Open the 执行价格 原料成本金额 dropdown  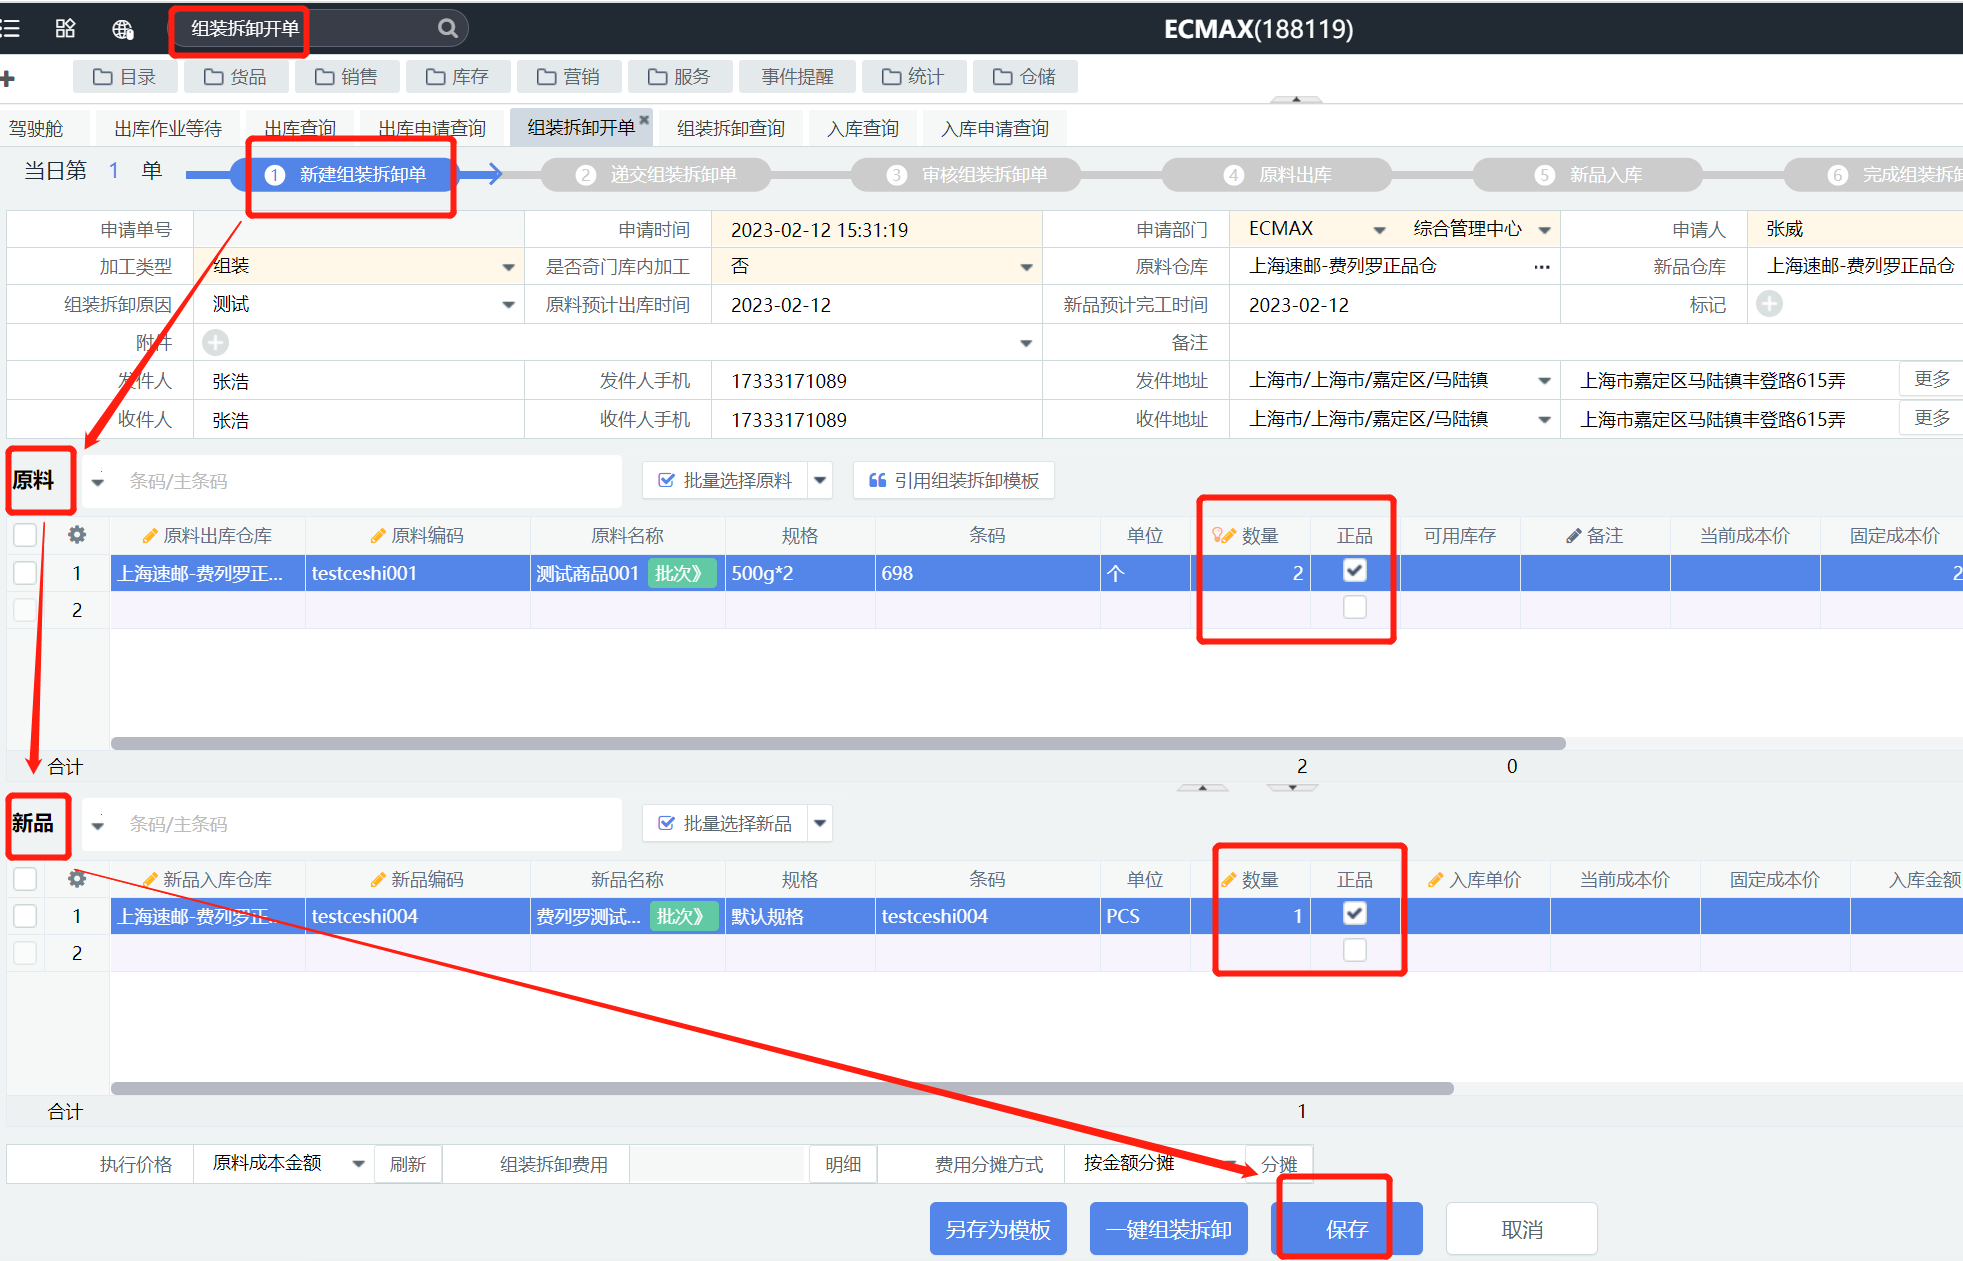click(x=358, y=1164)
